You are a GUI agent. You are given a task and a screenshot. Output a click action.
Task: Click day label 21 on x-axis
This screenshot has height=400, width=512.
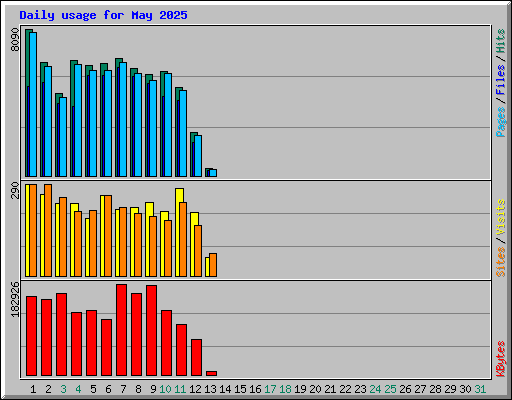point(330,389)
